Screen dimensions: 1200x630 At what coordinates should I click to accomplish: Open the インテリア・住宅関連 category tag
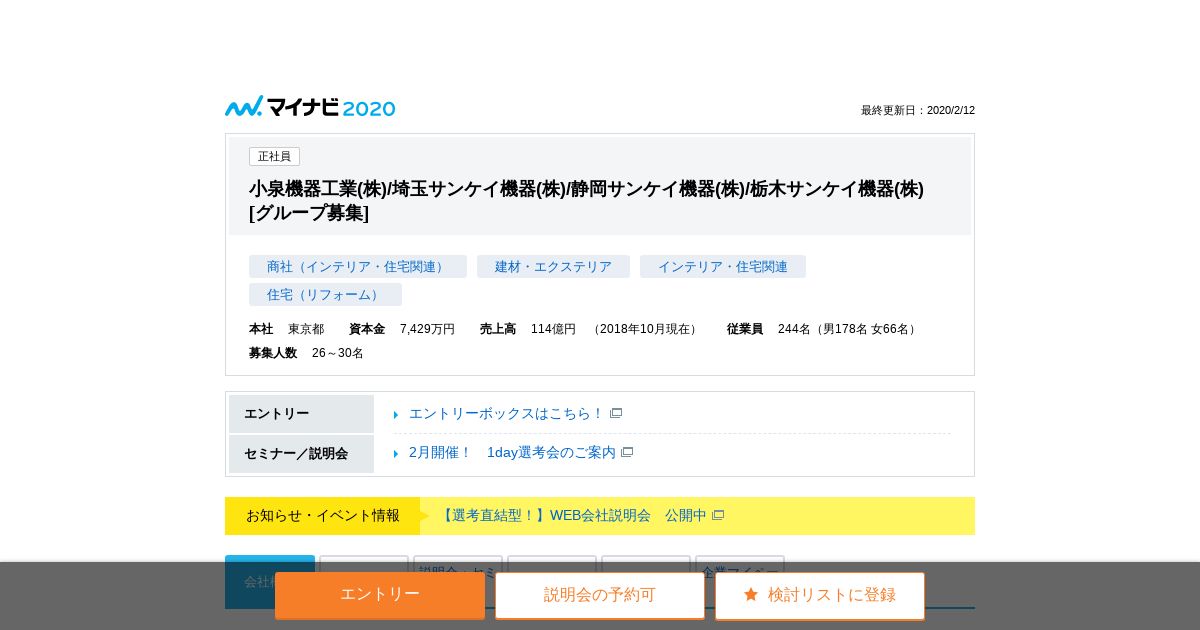click(x=723, y=267)
